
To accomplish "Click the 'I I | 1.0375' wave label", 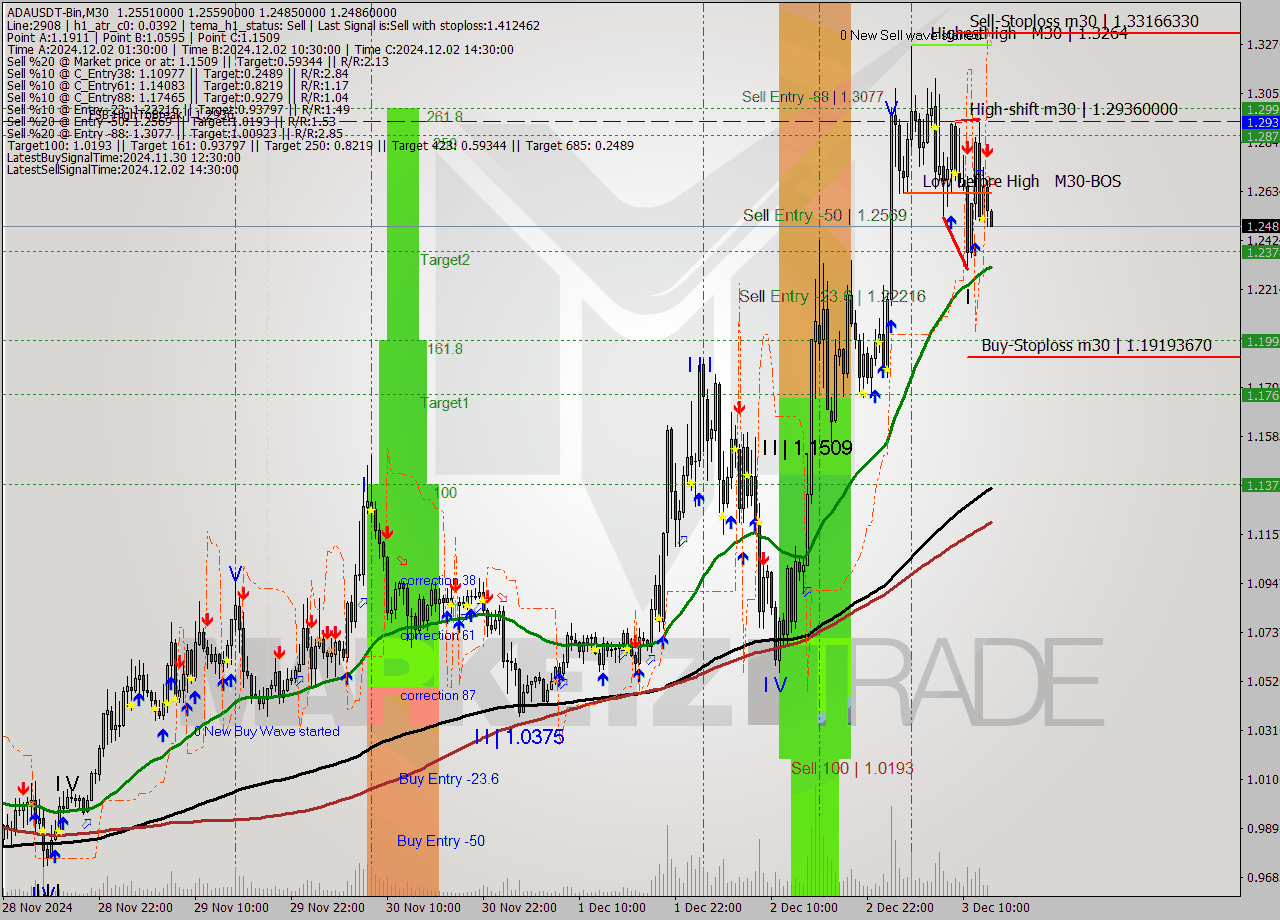I will click(x=519, y=737).
